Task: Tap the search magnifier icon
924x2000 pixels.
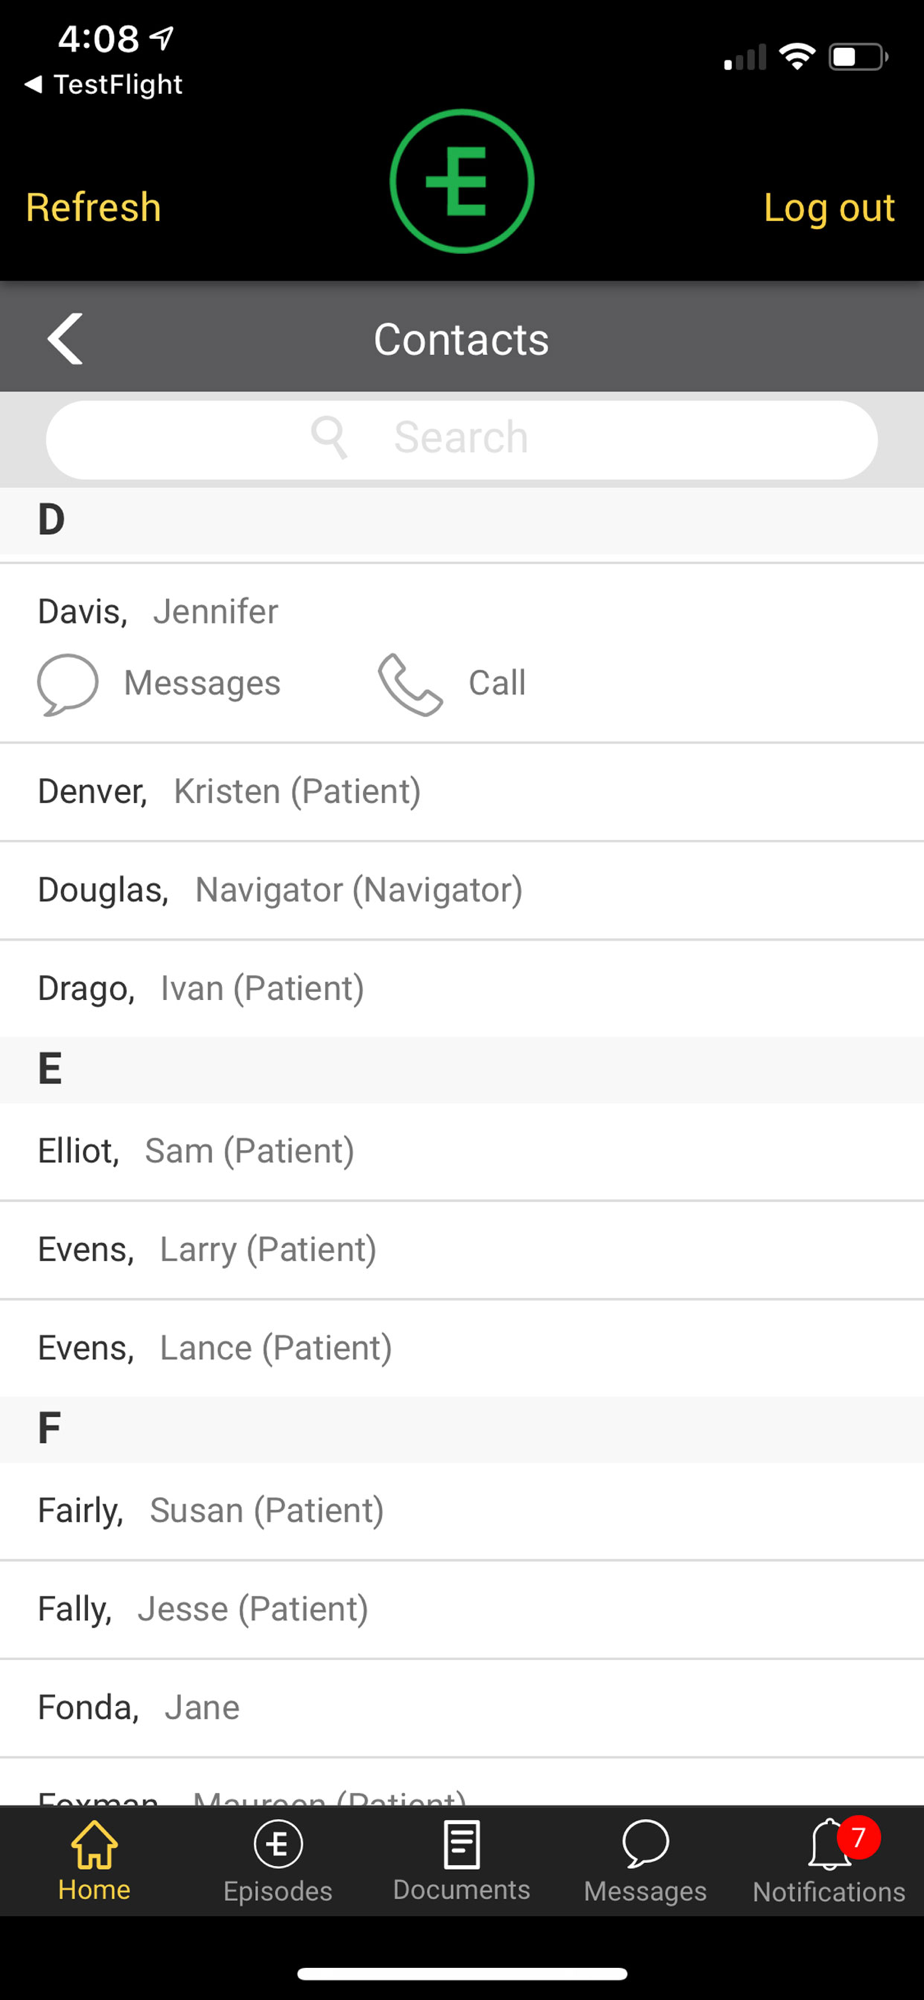Action: click(329, 438)
